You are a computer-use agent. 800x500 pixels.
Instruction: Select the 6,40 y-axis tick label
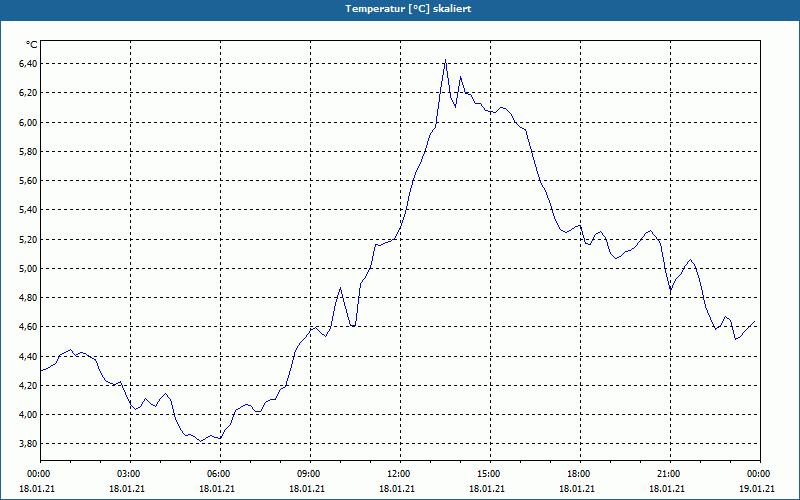(28, 64)
